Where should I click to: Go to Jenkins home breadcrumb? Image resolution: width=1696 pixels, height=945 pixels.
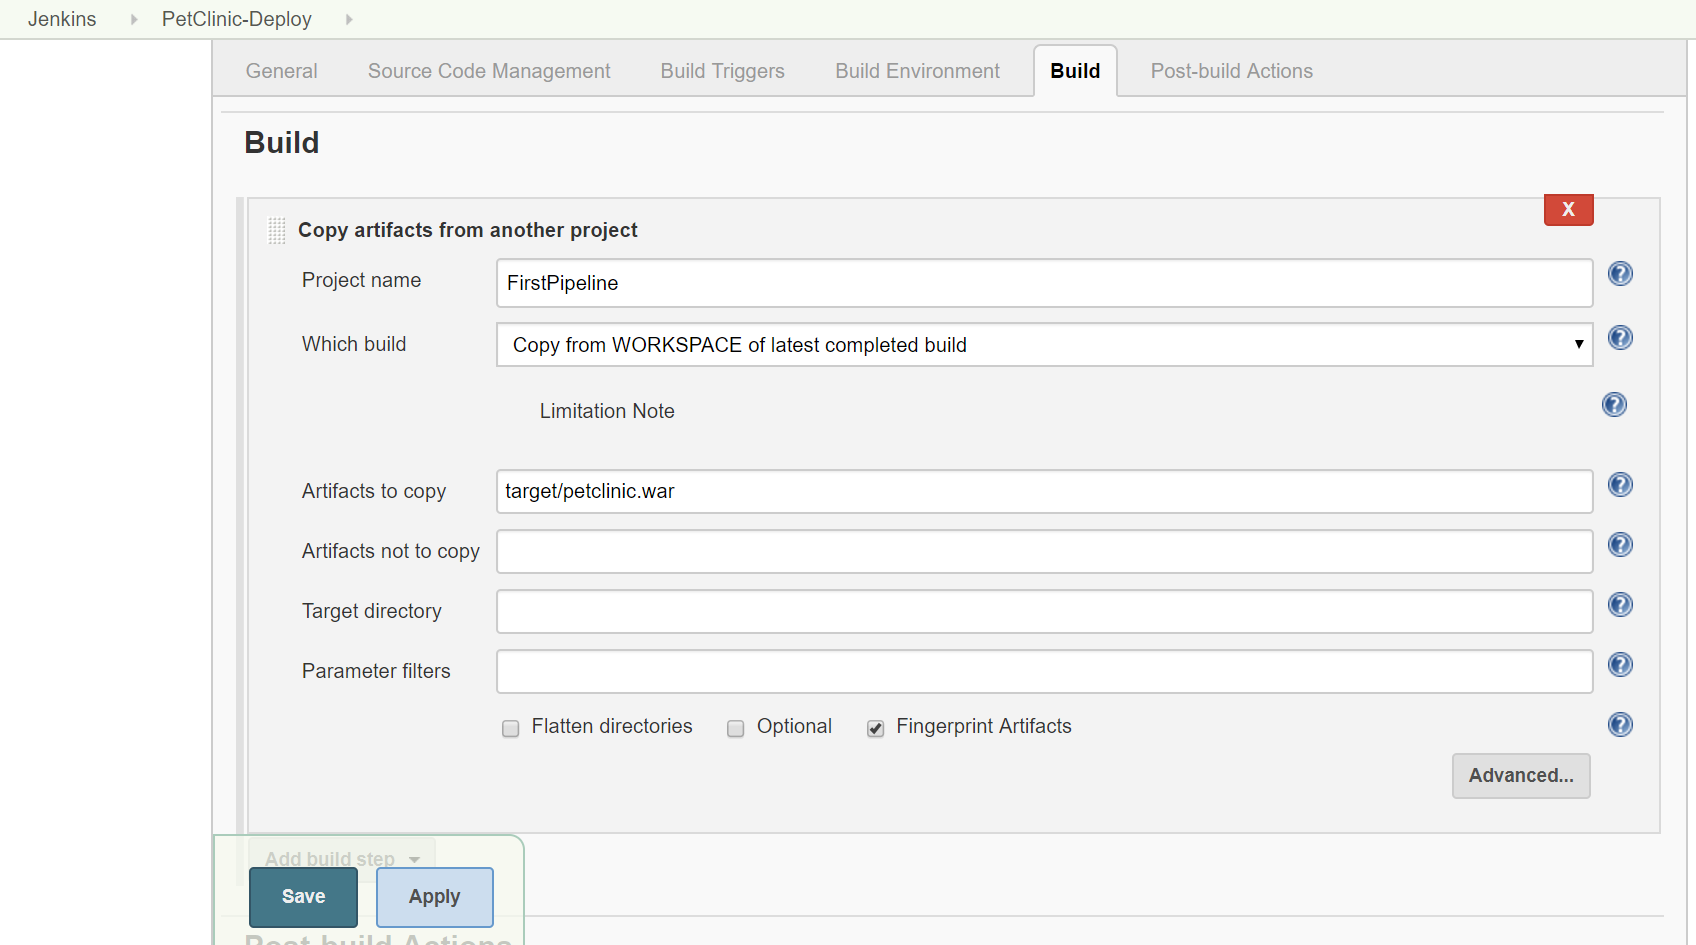pos(62,19)
